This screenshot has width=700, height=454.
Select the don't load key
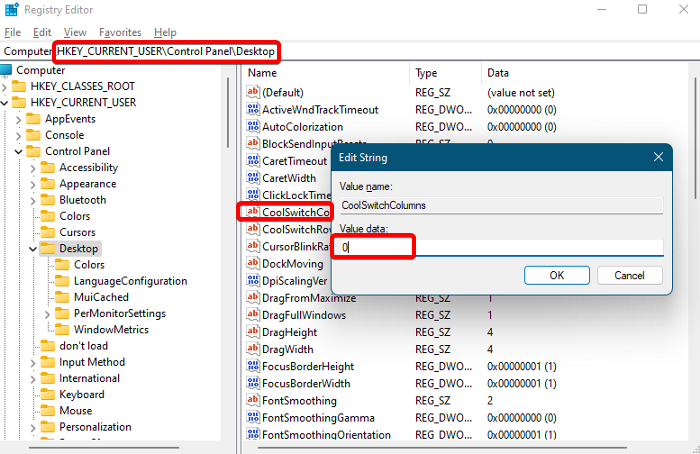tap(83, 346)
